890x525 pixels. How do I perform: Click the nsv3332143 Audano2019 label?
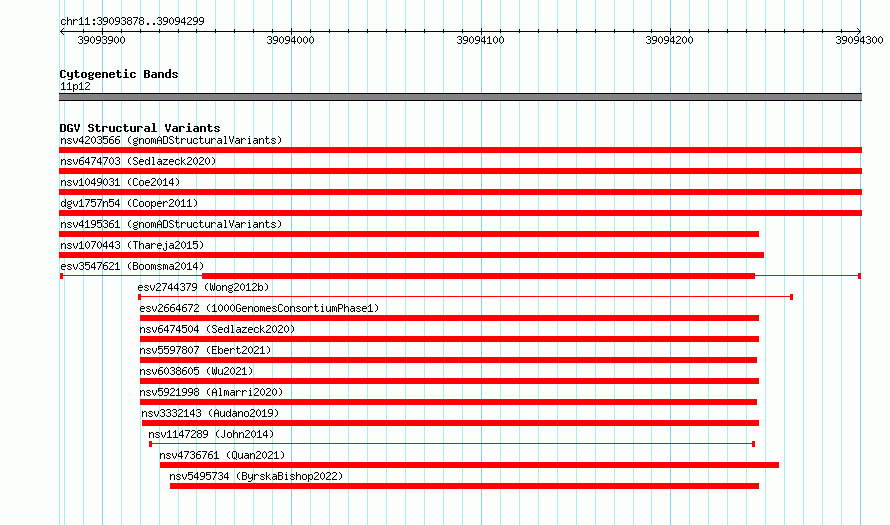(x=210, y=413)
